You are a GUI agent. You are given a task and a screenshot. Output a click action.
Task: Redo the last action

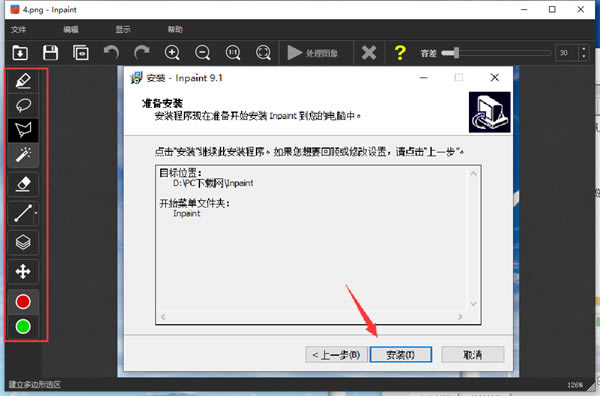(142, 53)
